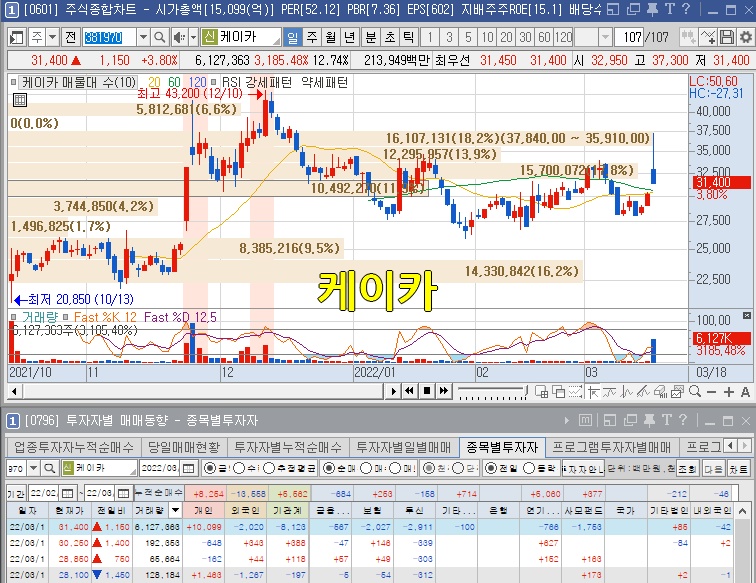
Task: Select the 종목별투자자 tab
Action: 502,447
